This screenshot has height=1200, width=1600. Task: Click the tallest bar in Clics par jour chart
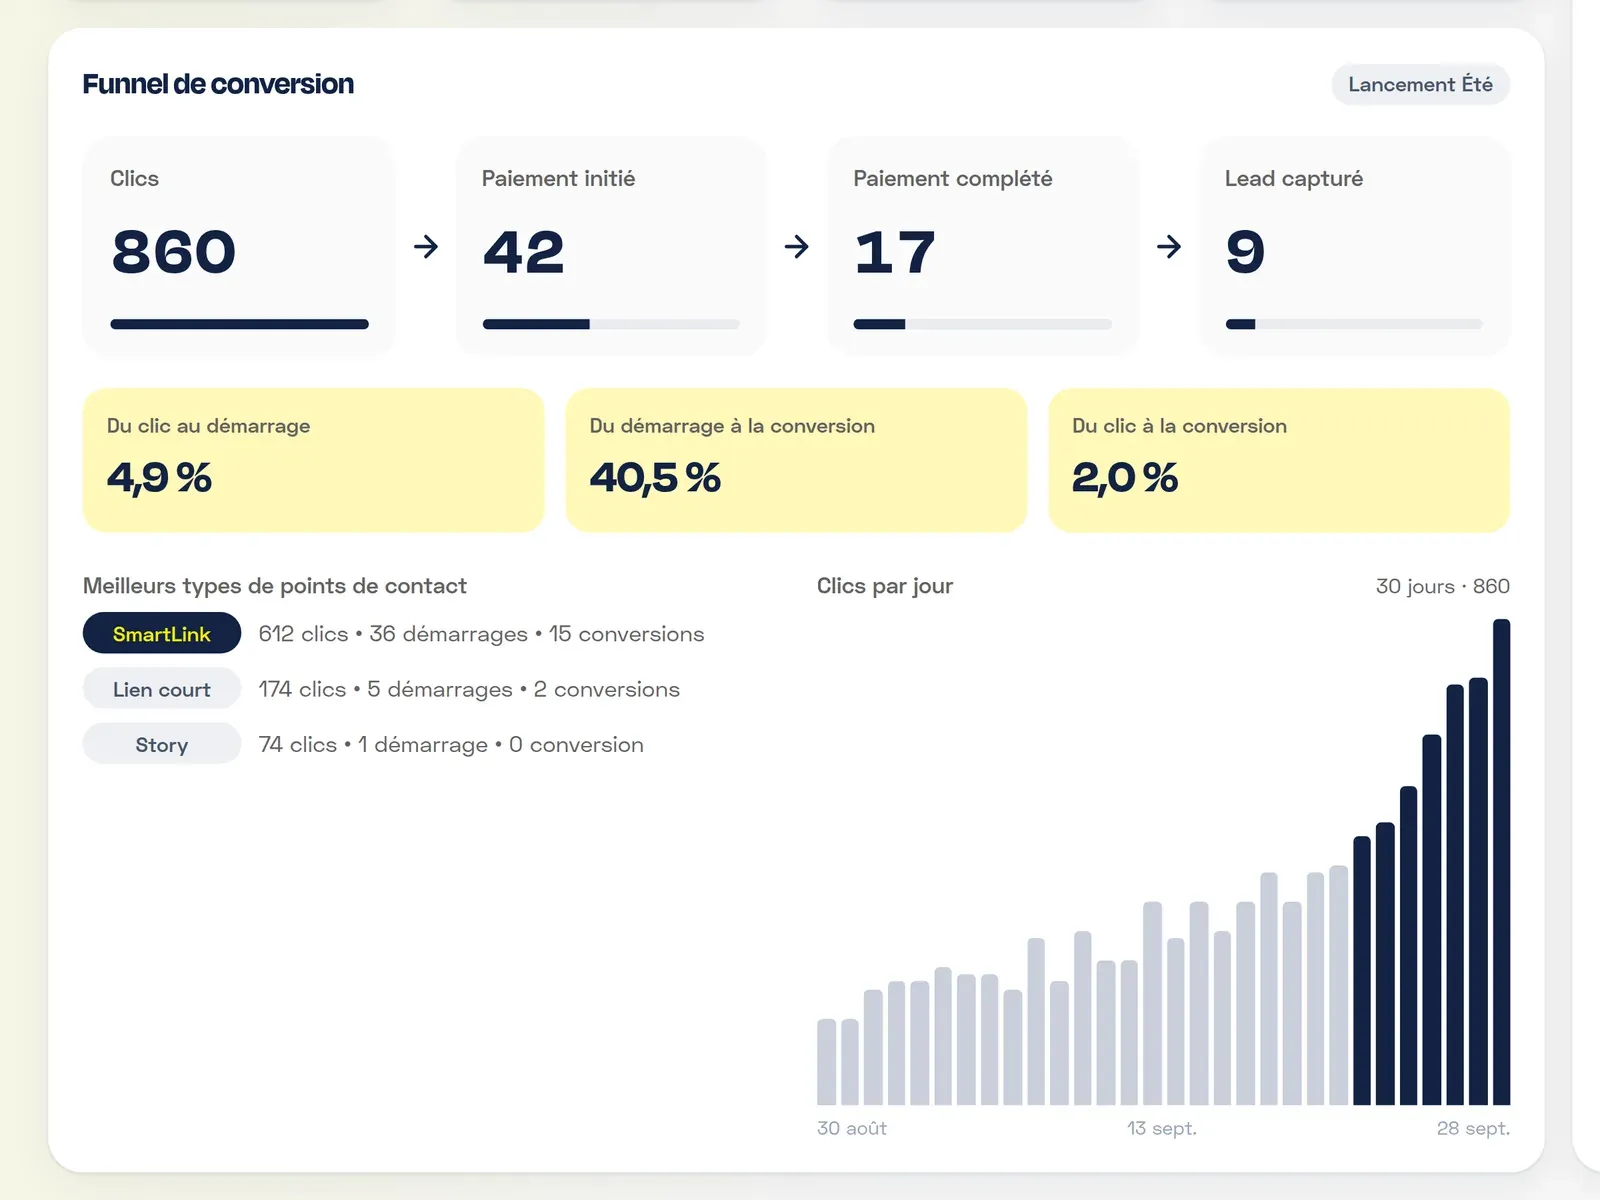pyautogui.click(x=1501, y=862)
